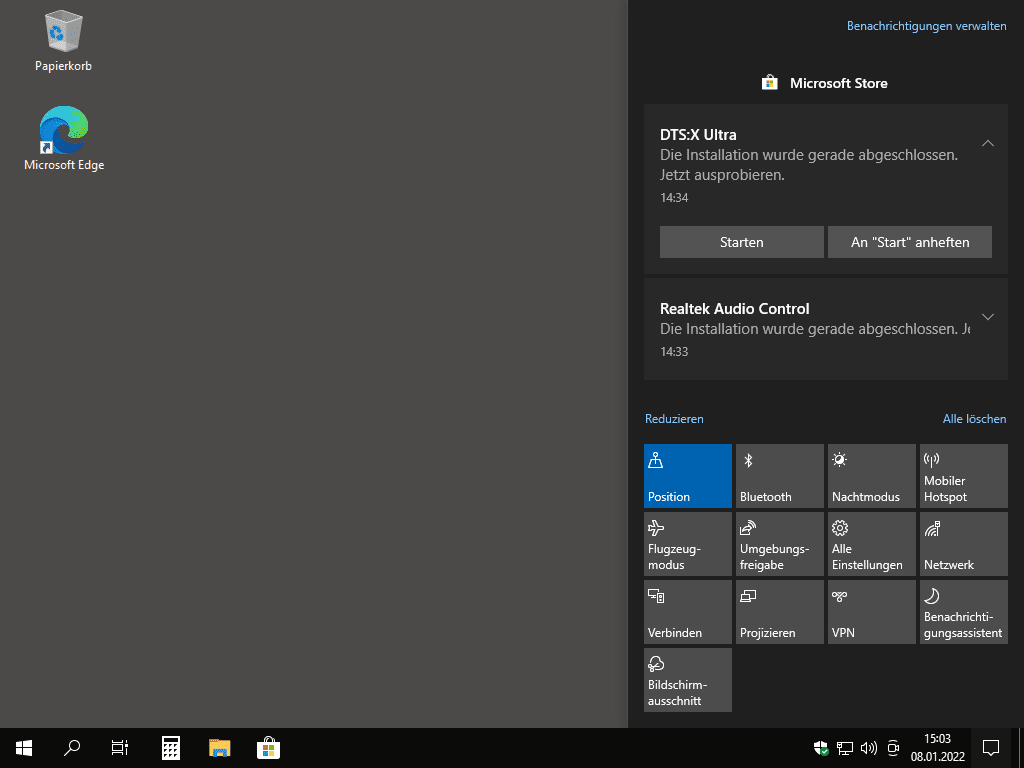
Task: Close the Action Center via notification icon
Action: 991,748
